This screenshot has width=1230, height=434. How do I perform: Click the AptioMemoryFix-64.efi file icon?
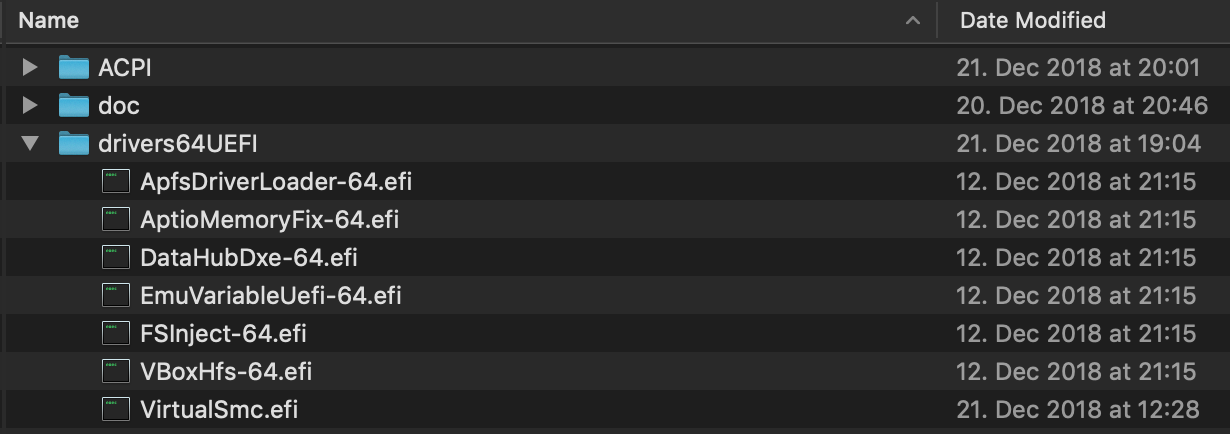pos(116,220)
